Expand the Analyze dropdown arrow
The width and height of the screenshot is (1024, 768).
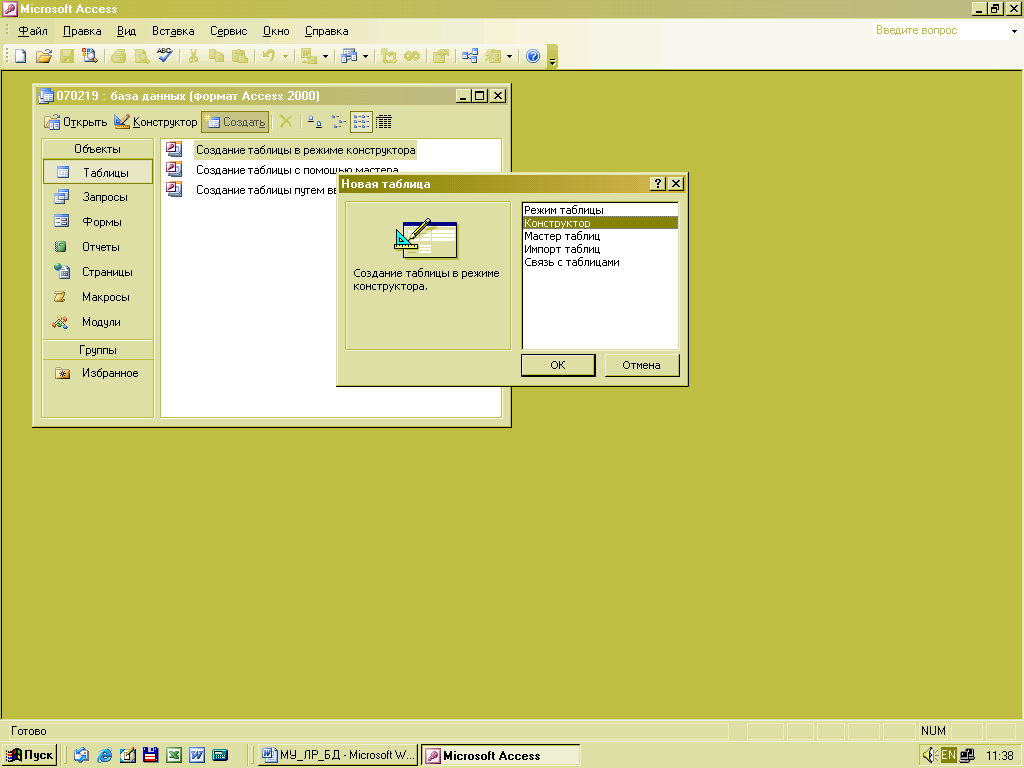tap(366, 56)
